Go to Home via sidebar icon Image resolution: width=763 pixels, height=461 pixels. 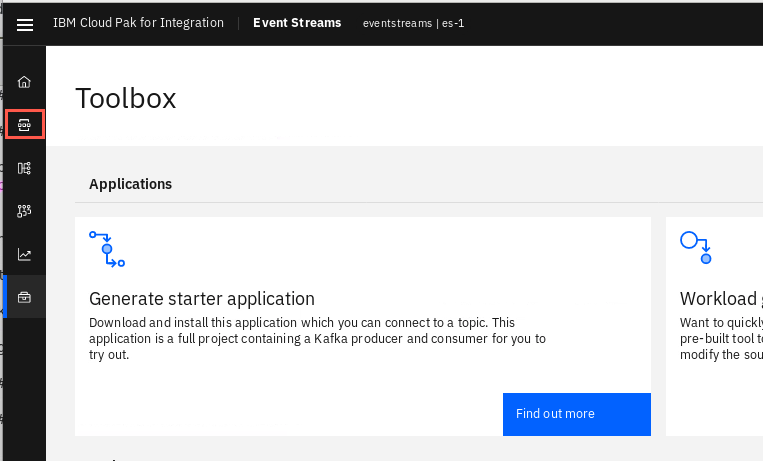click(24, 82)
